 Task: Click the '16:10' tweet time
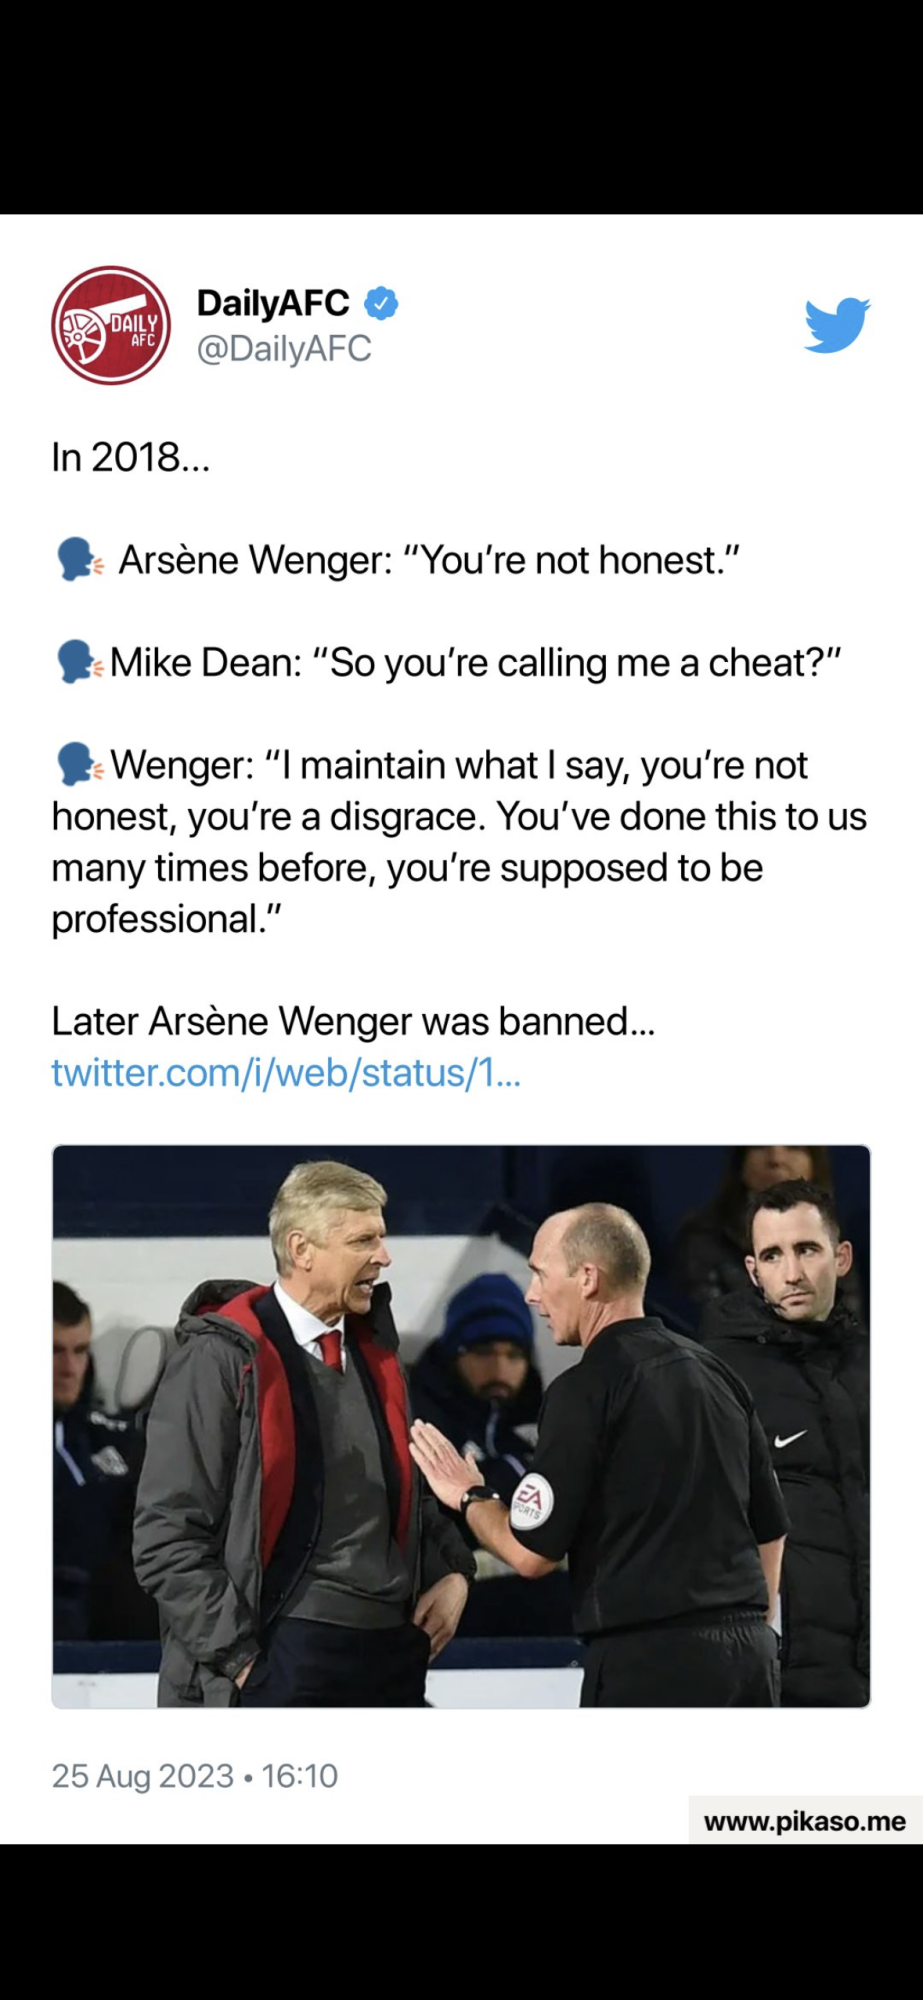pos(300,1776)
